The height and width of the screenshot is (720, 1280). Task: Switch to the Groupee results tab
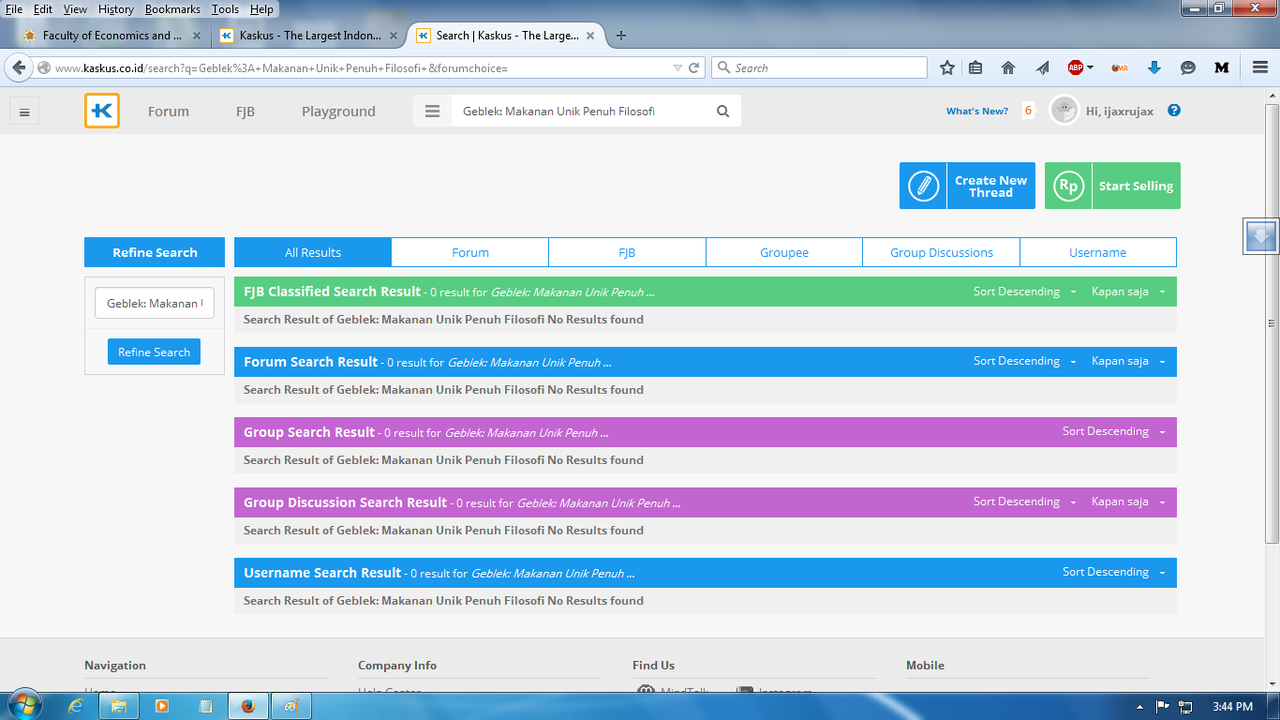point(784,252)
